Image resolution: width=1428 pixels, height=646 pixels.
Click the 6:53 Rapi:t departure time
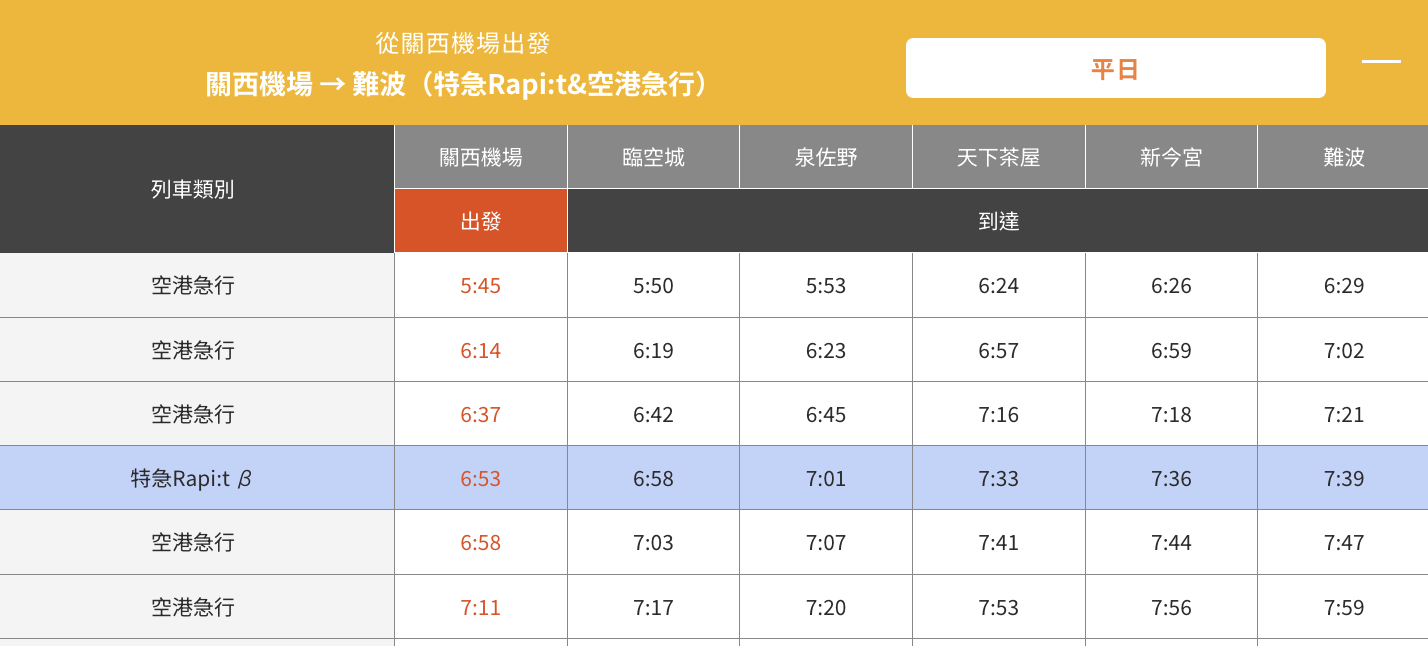click(481, 477)
